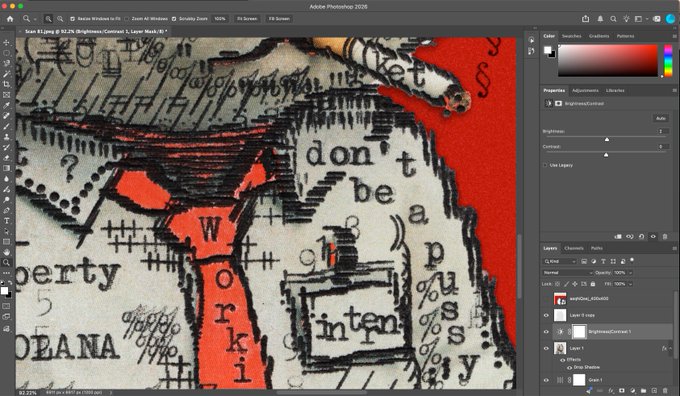Select the Clone Stamp tool
The width and height of the screenshot is (680, 396).
point(7,137)
